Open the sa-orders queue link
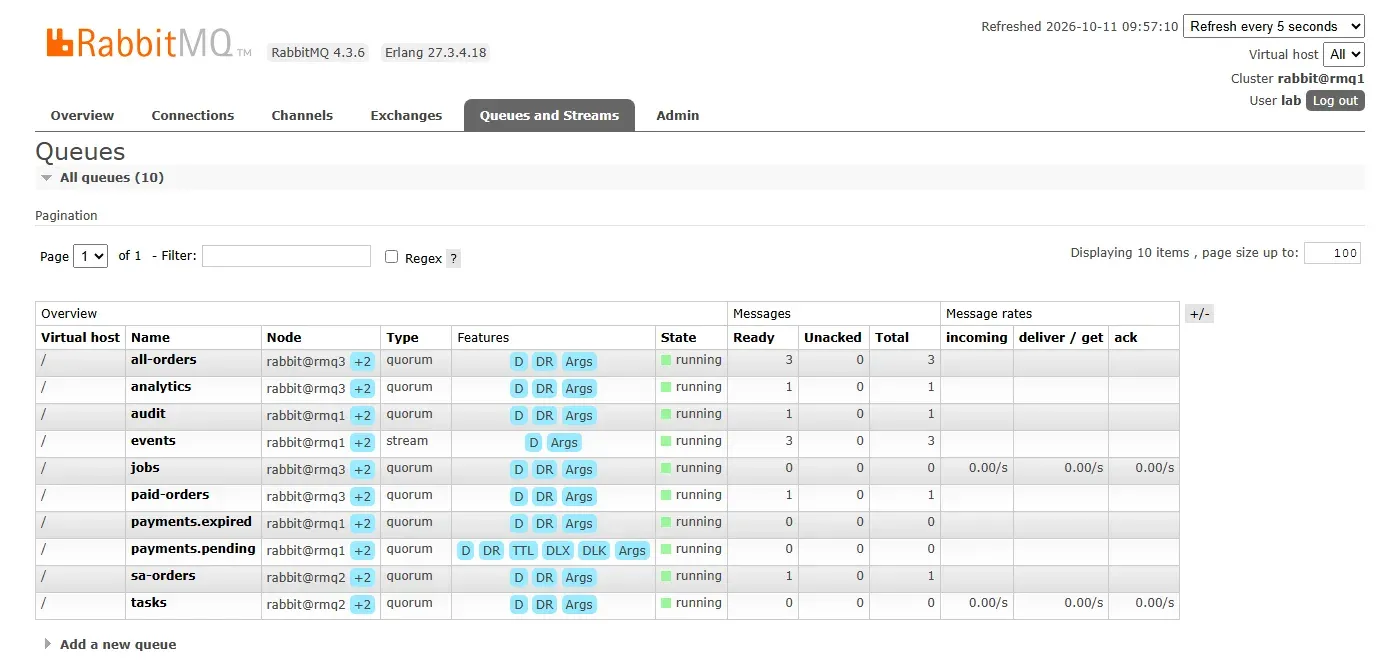Viewport: 1400px width, 660px height. [x=163, y=576]
